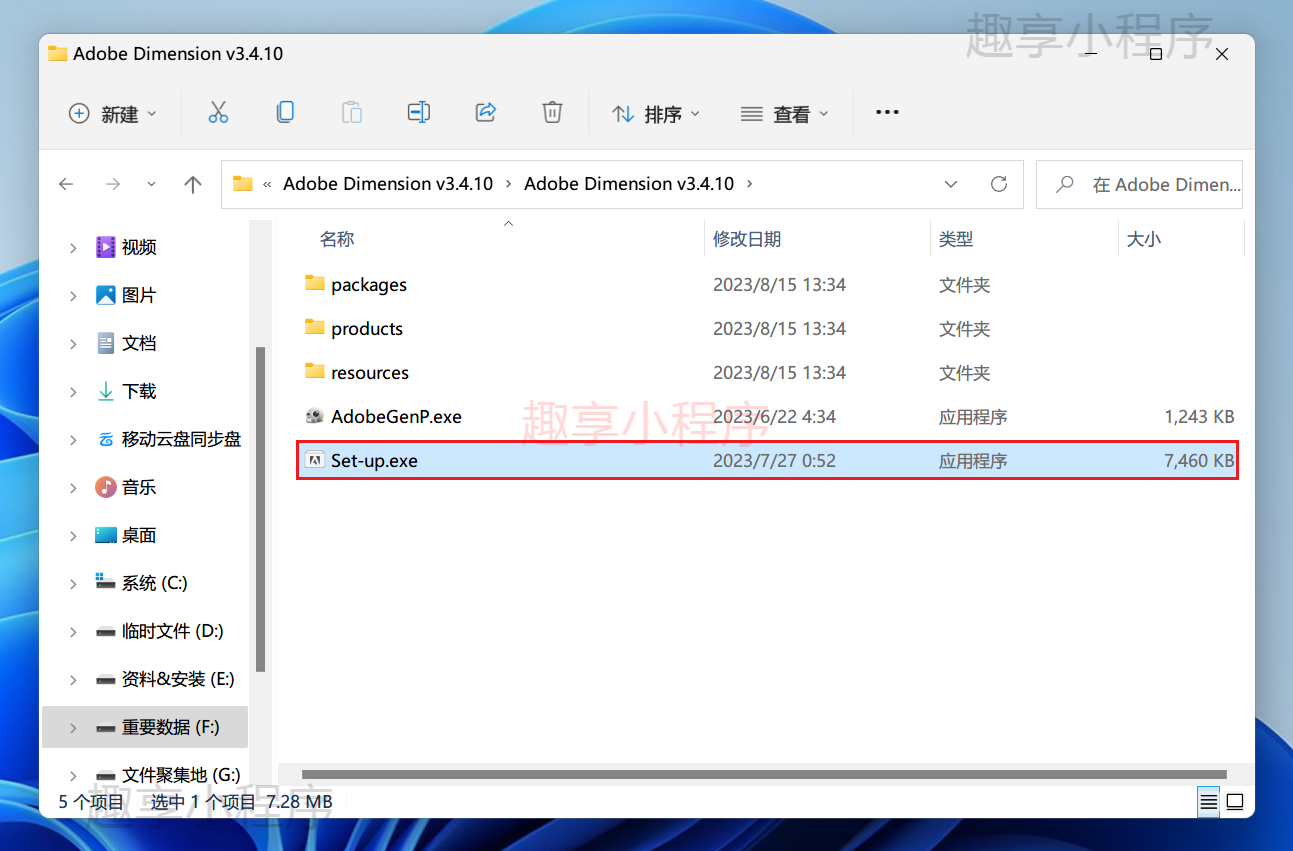
Task: Click the 移动云盘同步盘 cloud icon
Action: point(106,439)
